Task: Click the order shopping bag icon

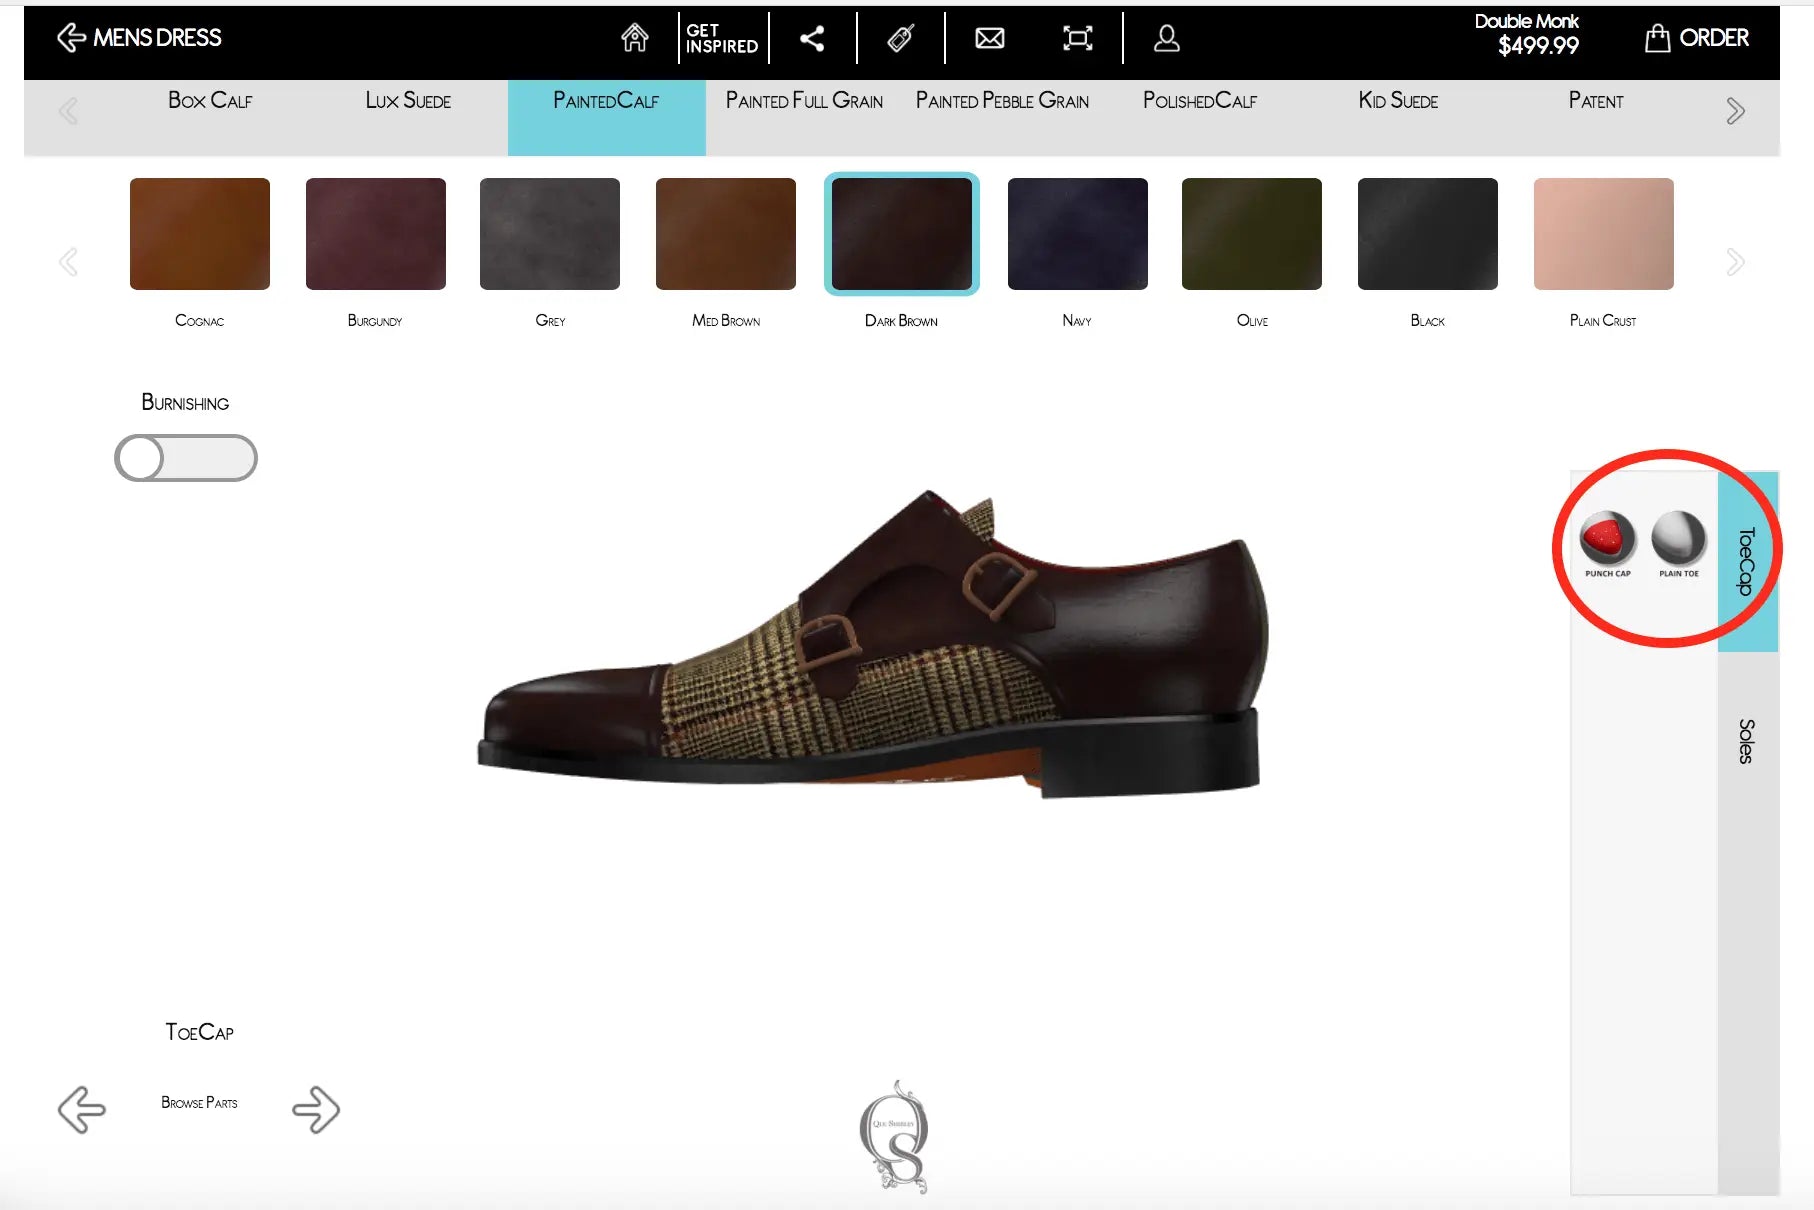Action: coord(1657,37)
